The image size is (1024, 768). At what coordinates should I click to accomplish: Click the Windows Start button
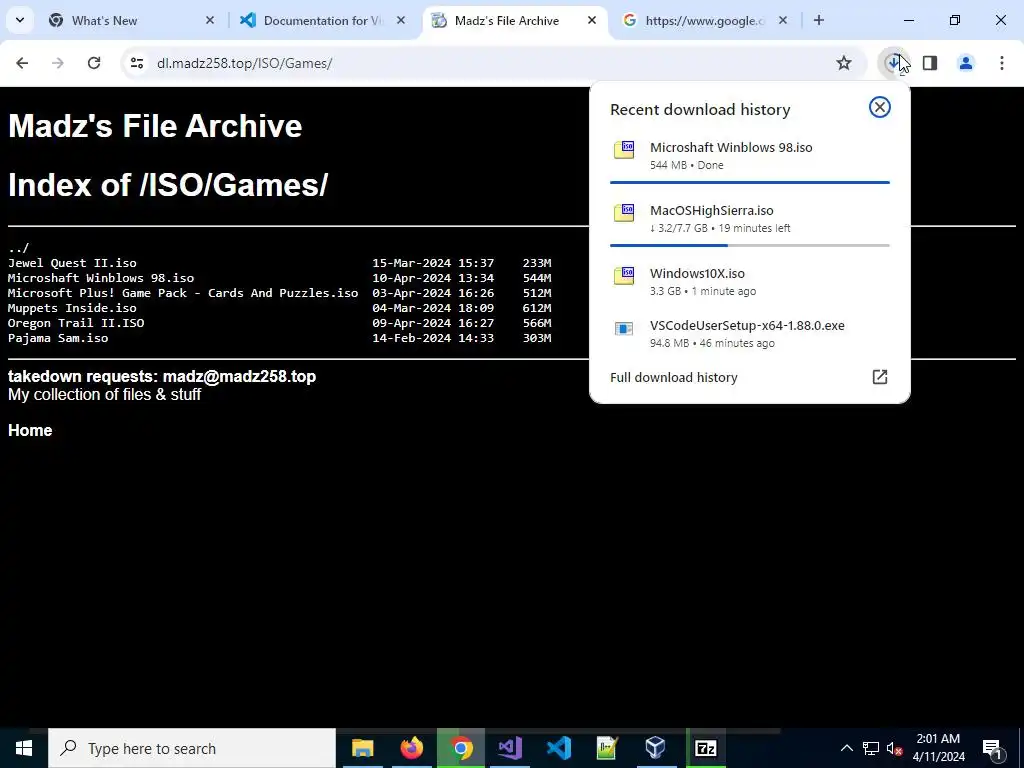[x=24, y=748]
